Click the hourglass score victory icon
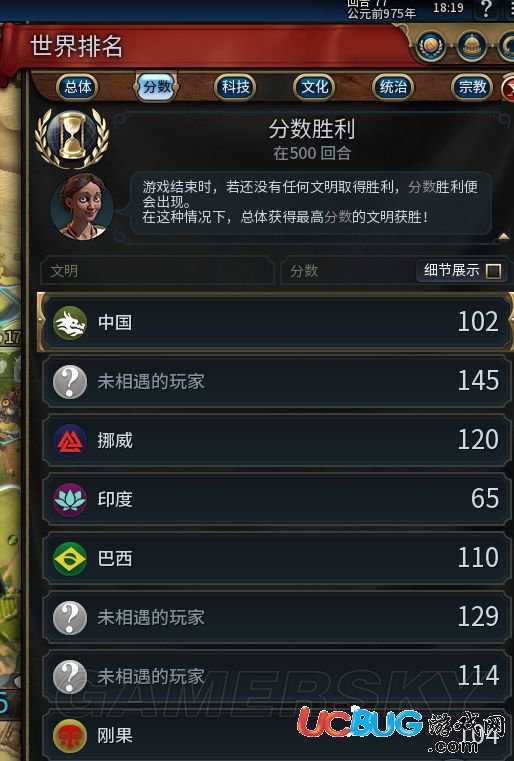Screen dimensions: 514x761 [x=72, y=138]
